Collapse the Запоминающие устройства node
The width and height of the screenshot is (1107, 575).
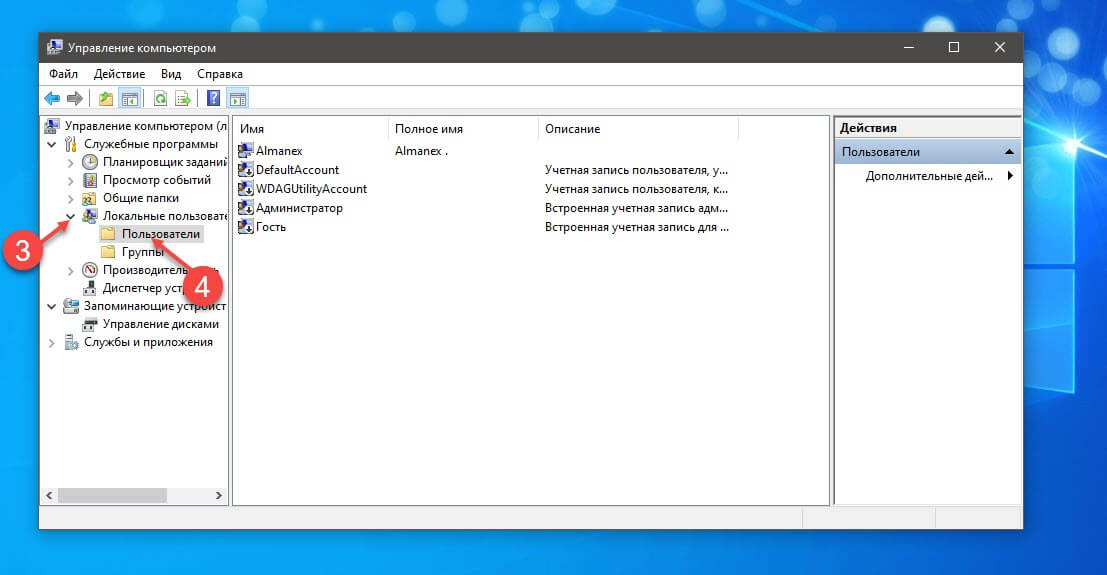52,307
